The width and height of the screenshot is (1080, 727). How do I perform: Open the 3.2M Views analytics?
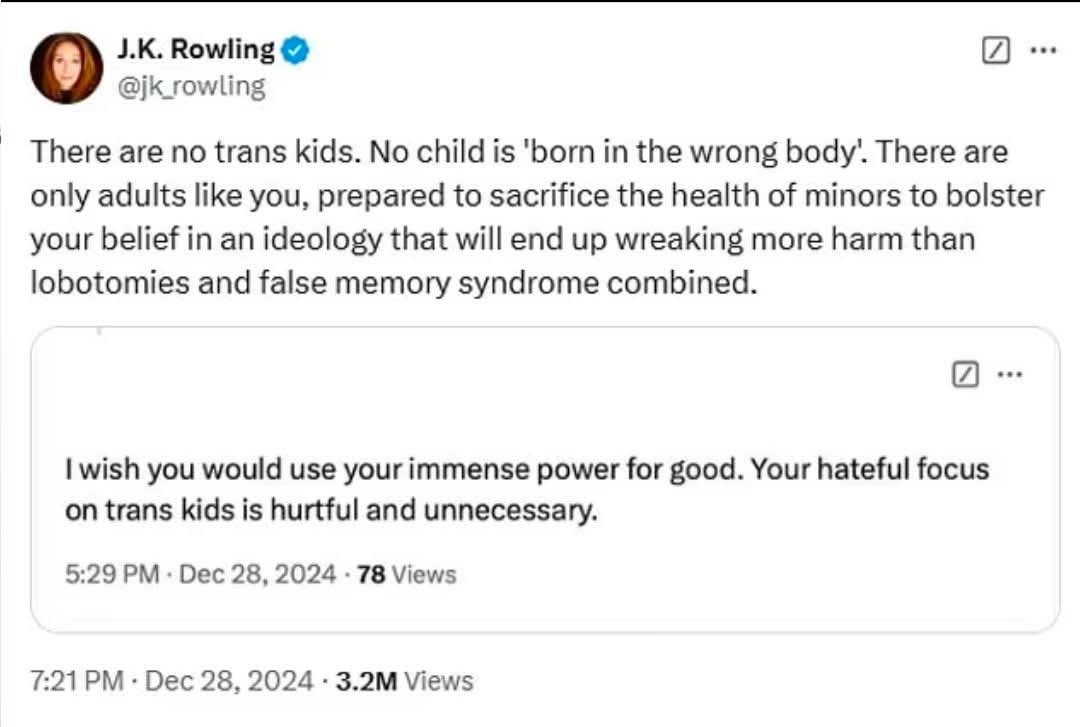404,682
